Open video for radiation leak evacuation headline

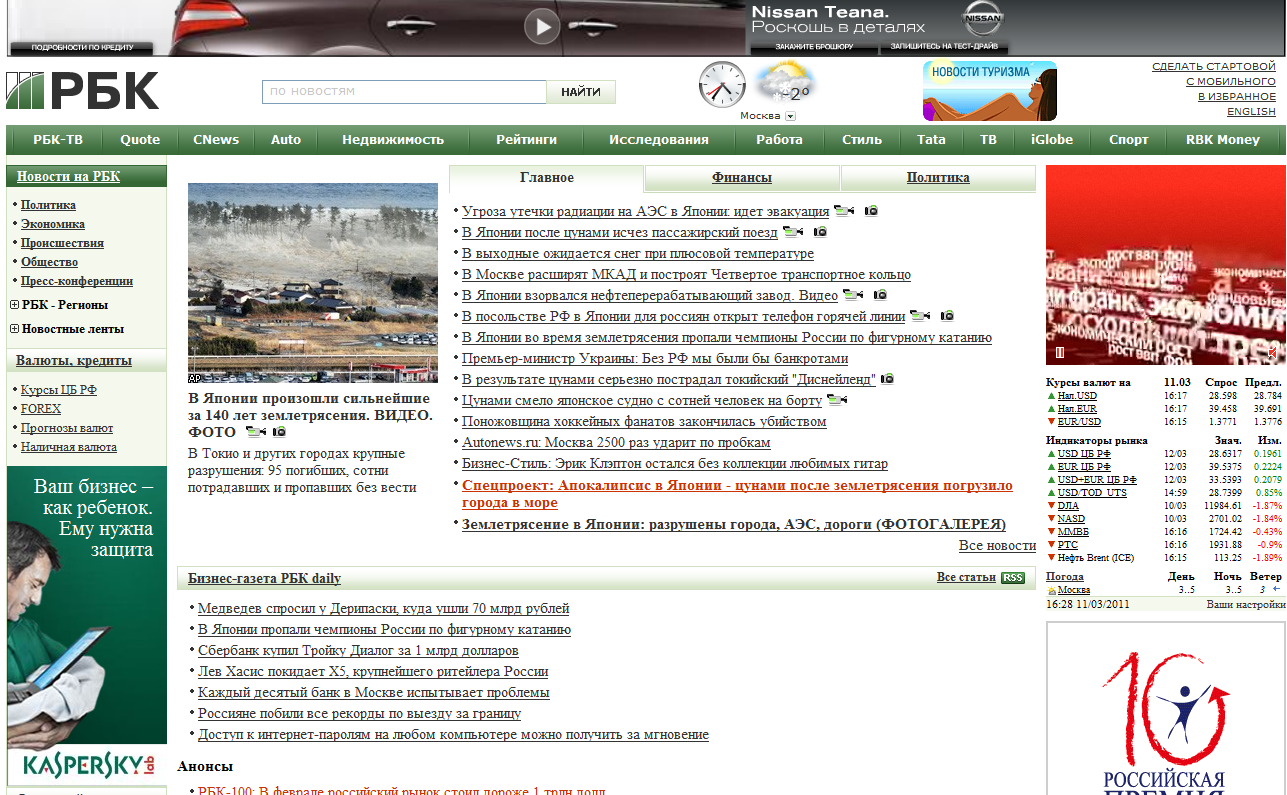click(844, 211)
